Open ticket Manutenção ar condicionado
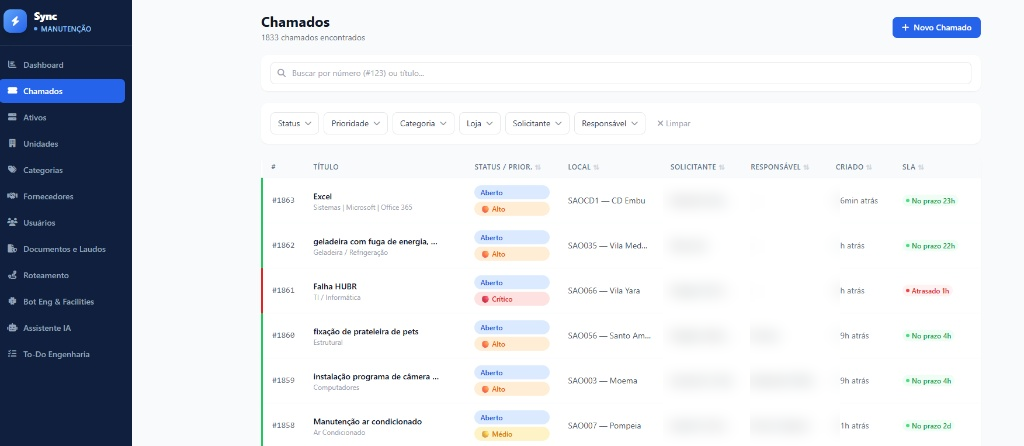This screenshot has width=1024, height=446. (368, 421)
